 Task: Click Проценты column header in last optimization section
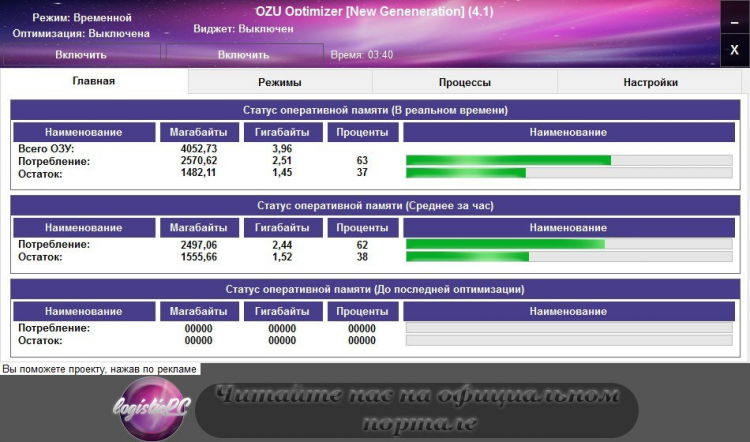tap(362, 311)
